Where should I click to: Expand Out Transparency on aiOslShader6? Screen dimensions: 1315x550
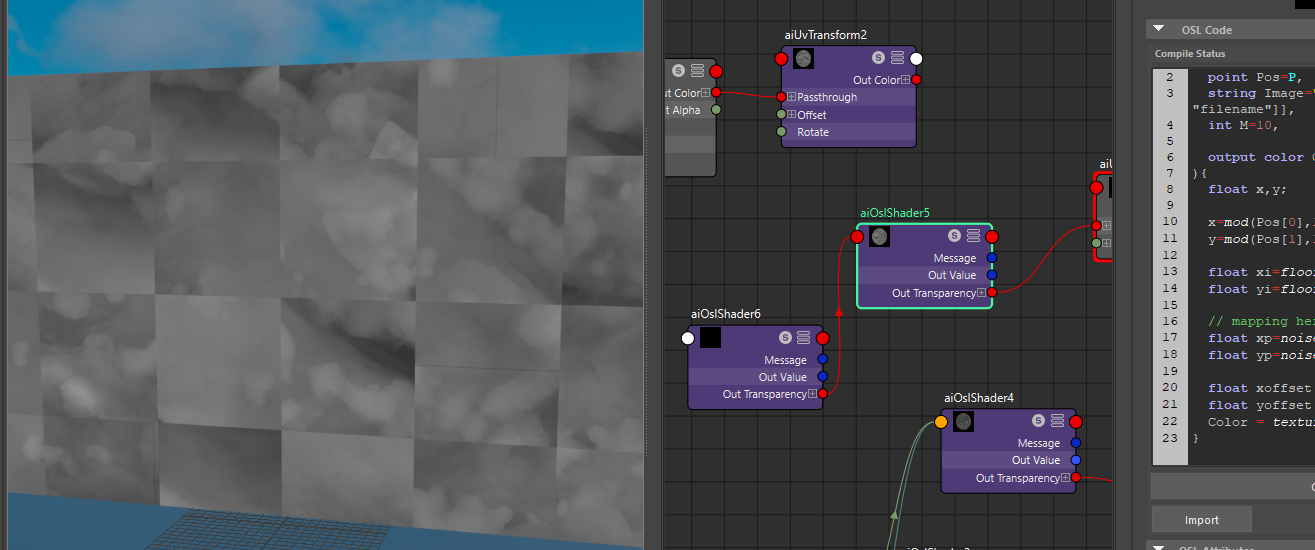tap(812, 394)
